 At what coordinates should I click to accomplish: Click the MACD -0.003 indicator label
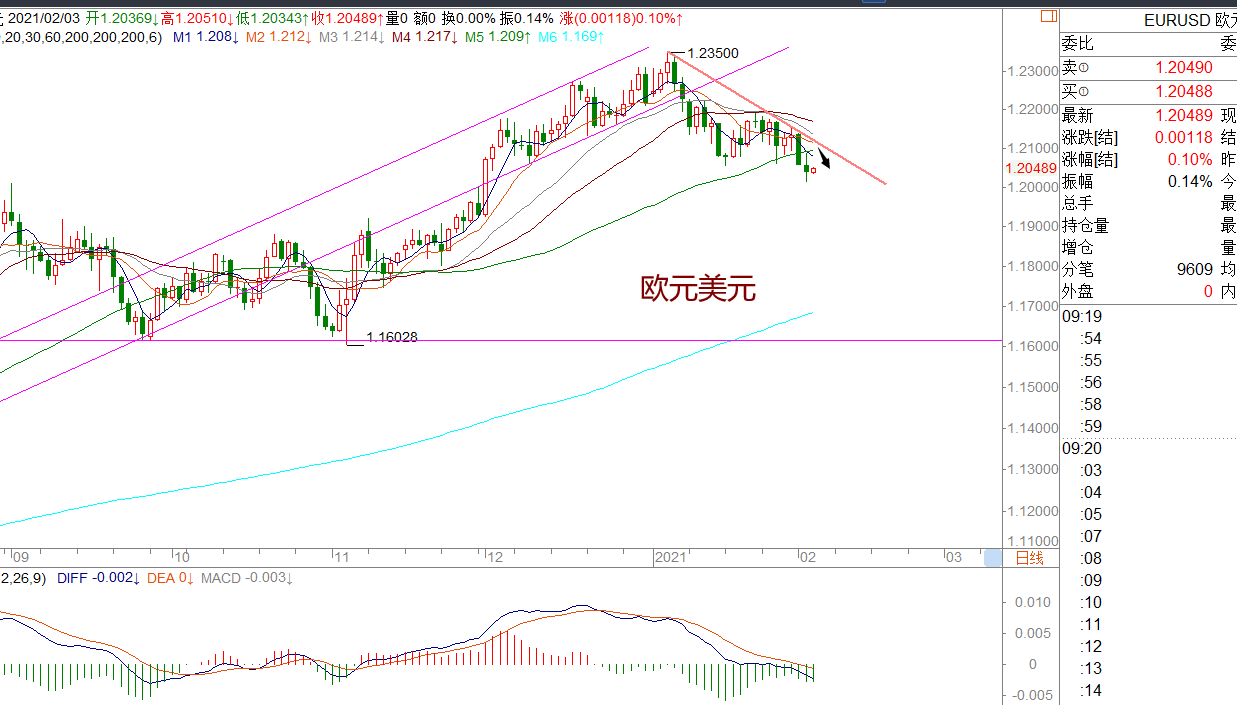[246, 578]
